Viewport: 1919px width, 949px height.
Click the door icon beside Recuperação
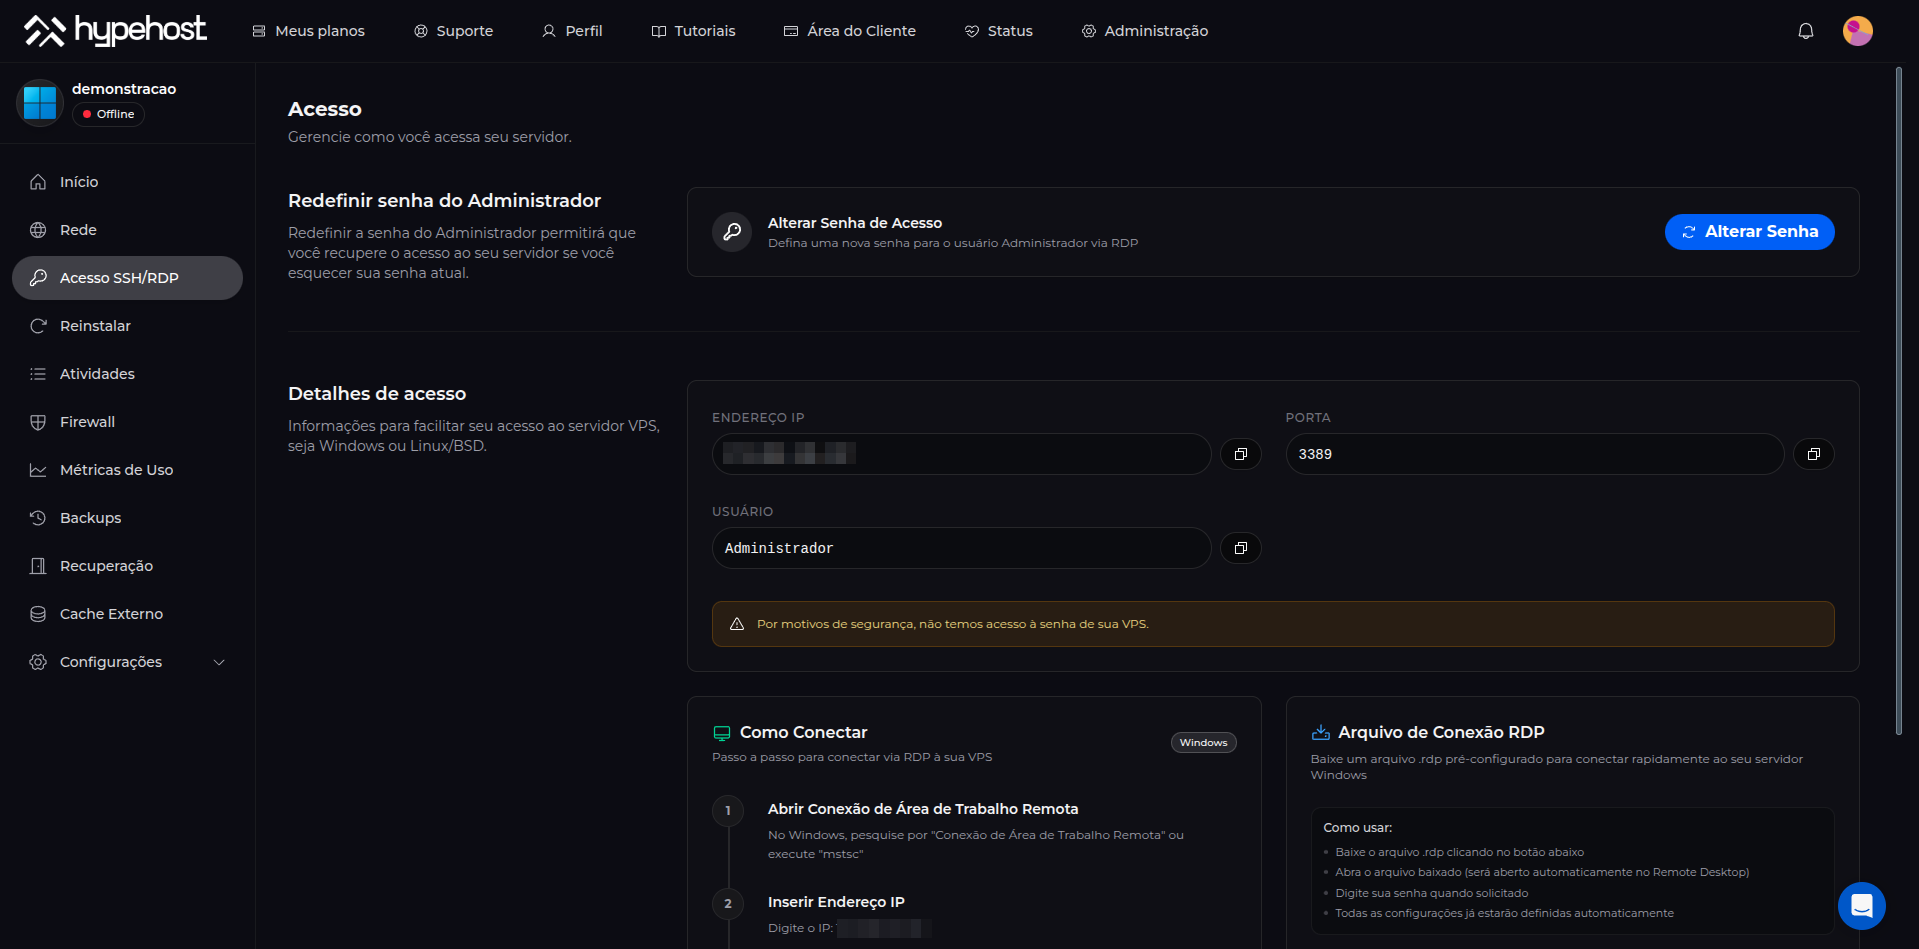coord(38,566)
